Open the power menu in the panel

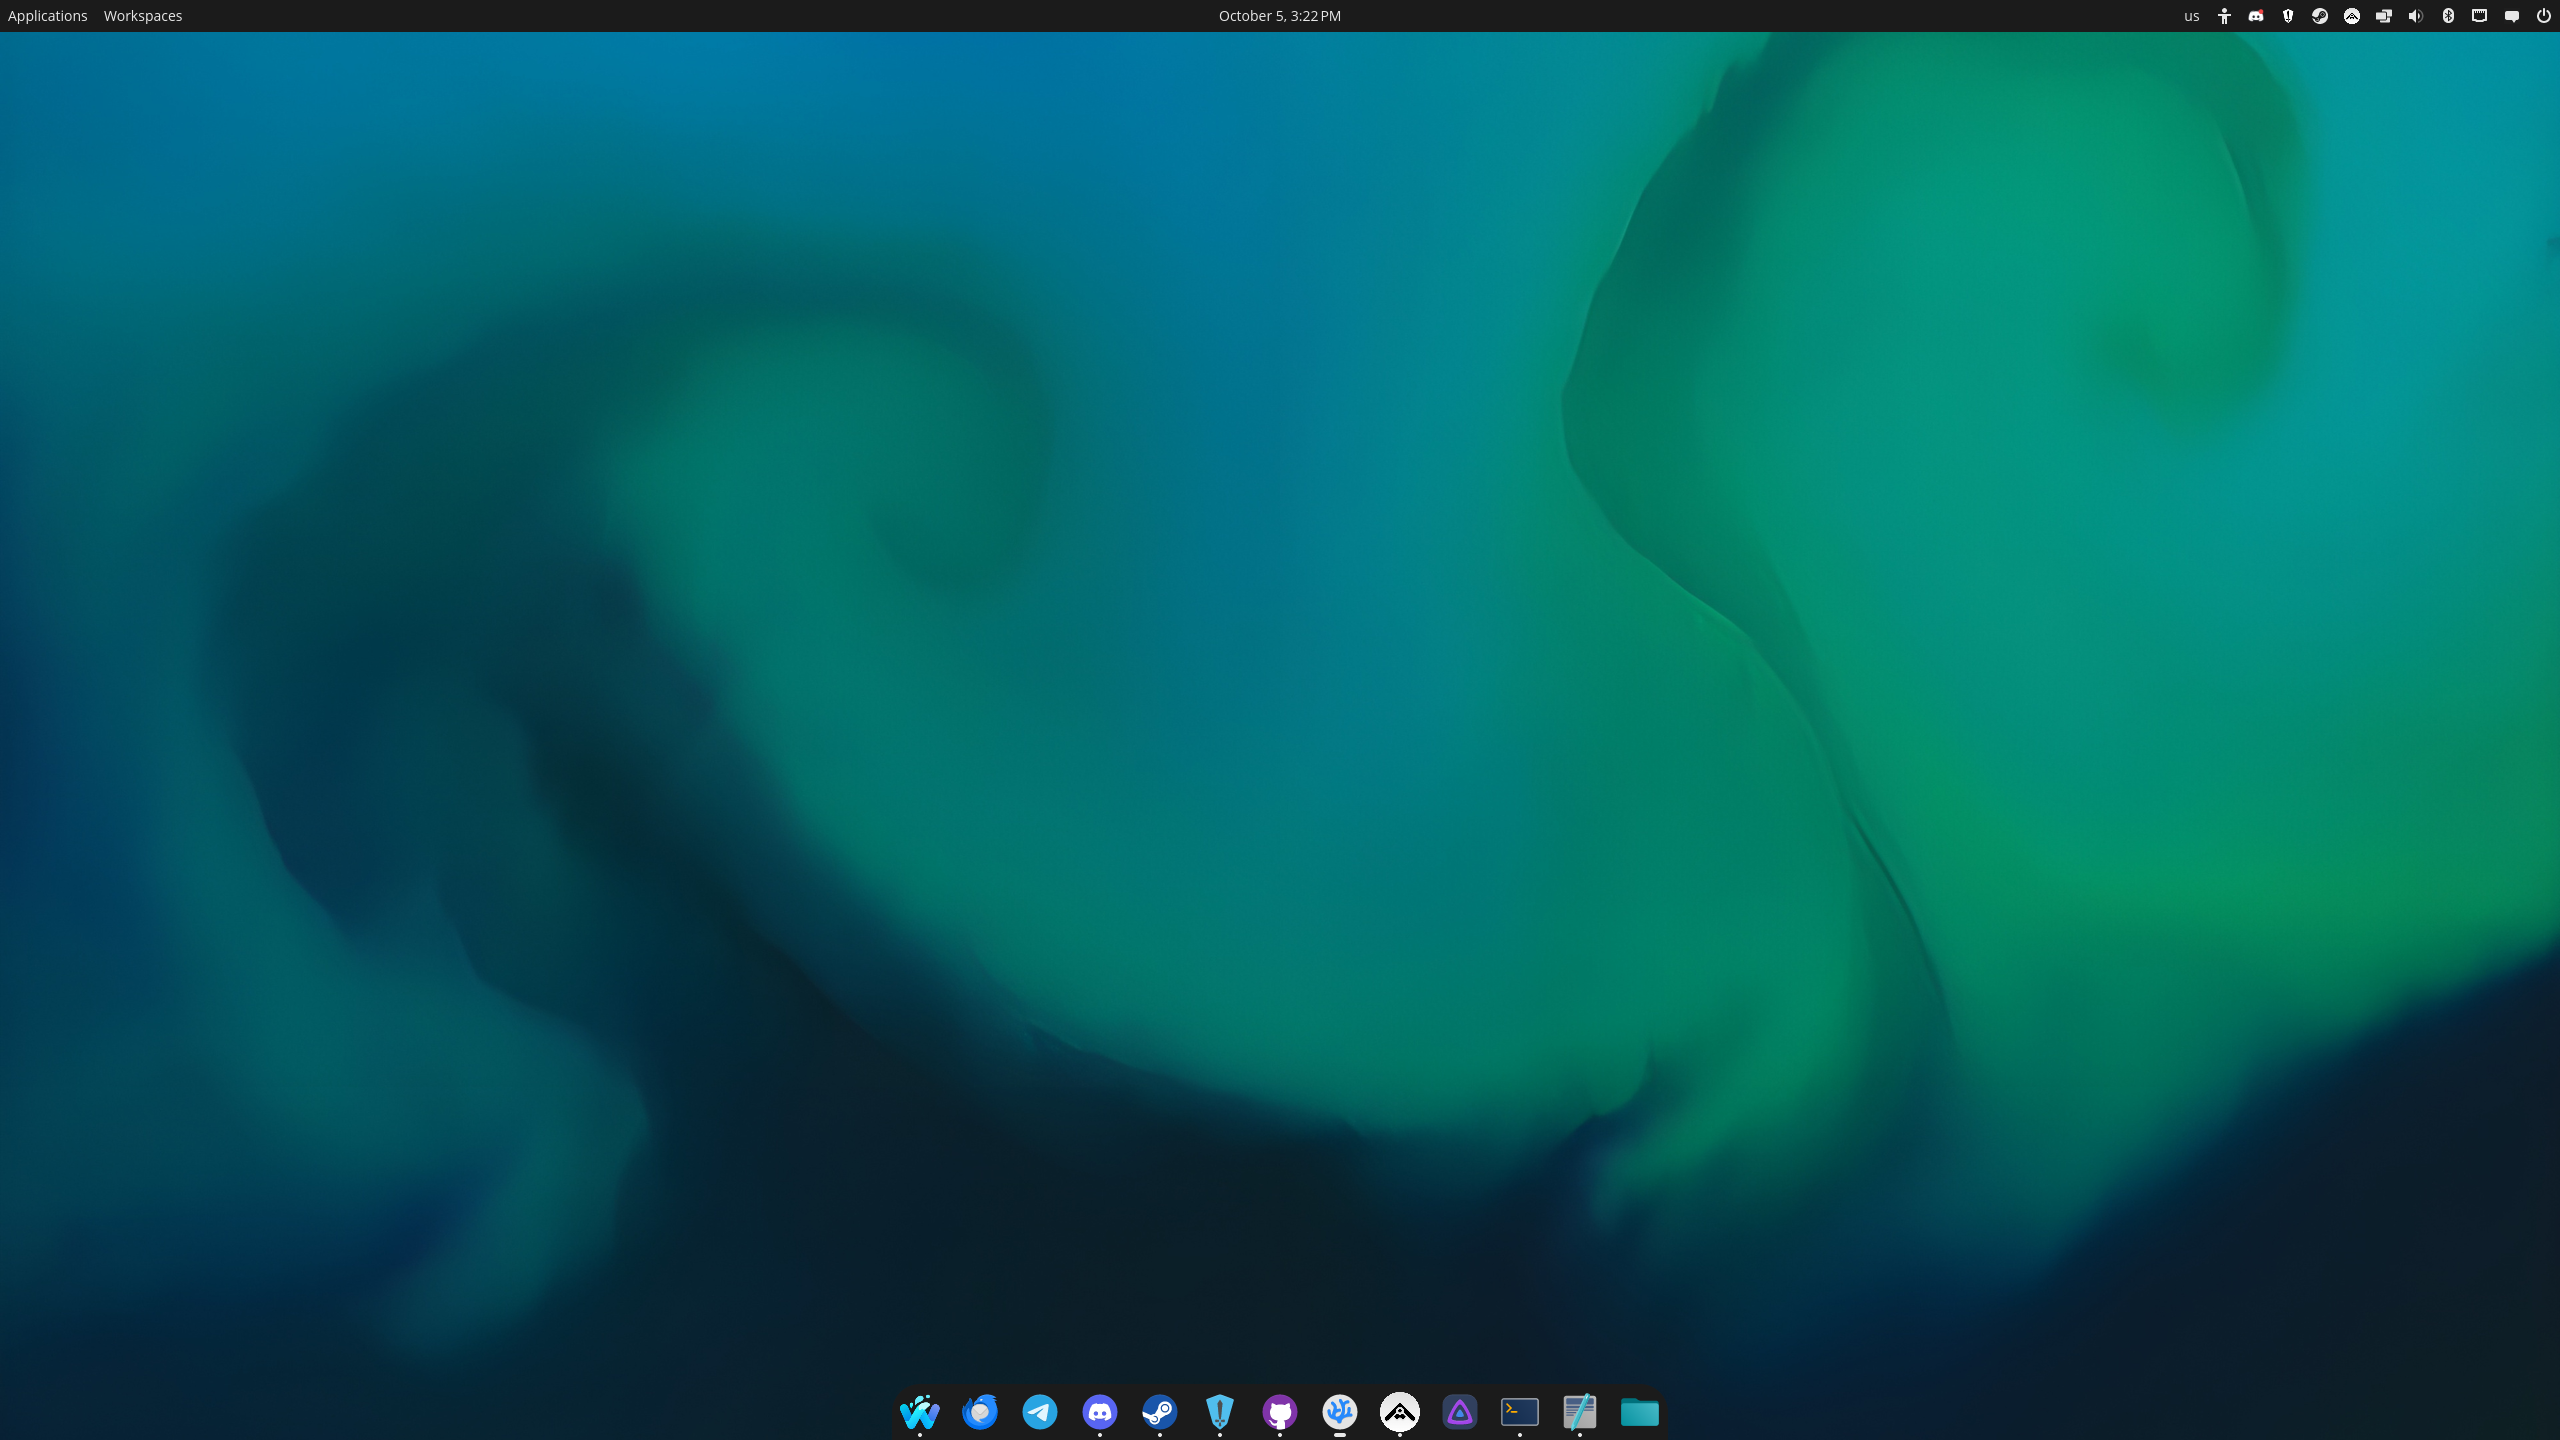[2543, 16]
